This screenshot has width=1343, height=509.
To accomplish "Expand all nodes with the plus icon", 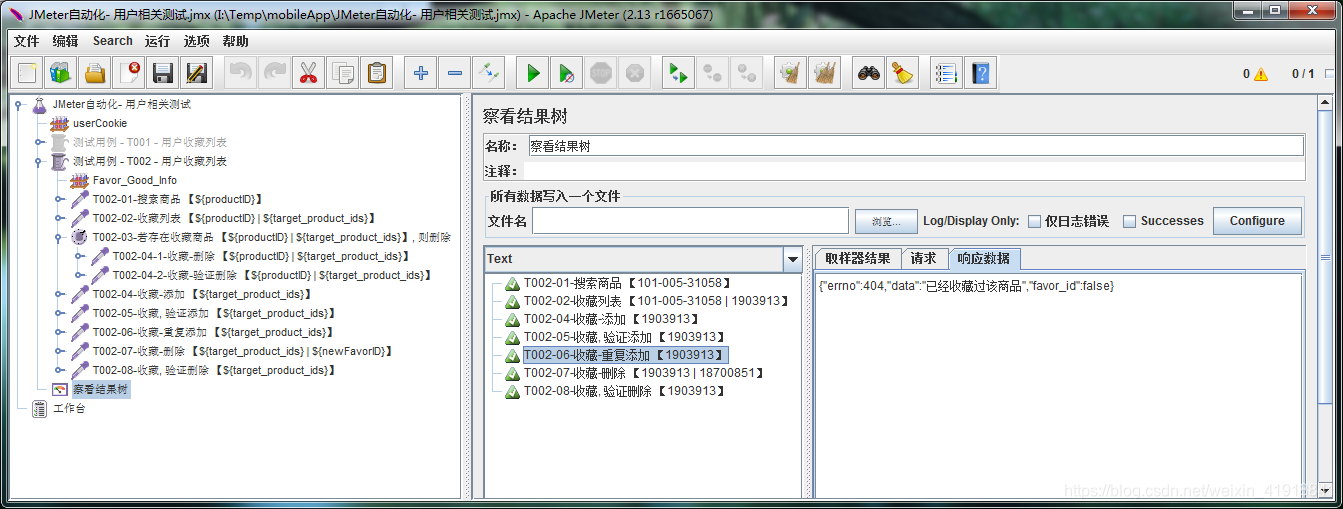I will coord(421,73).
